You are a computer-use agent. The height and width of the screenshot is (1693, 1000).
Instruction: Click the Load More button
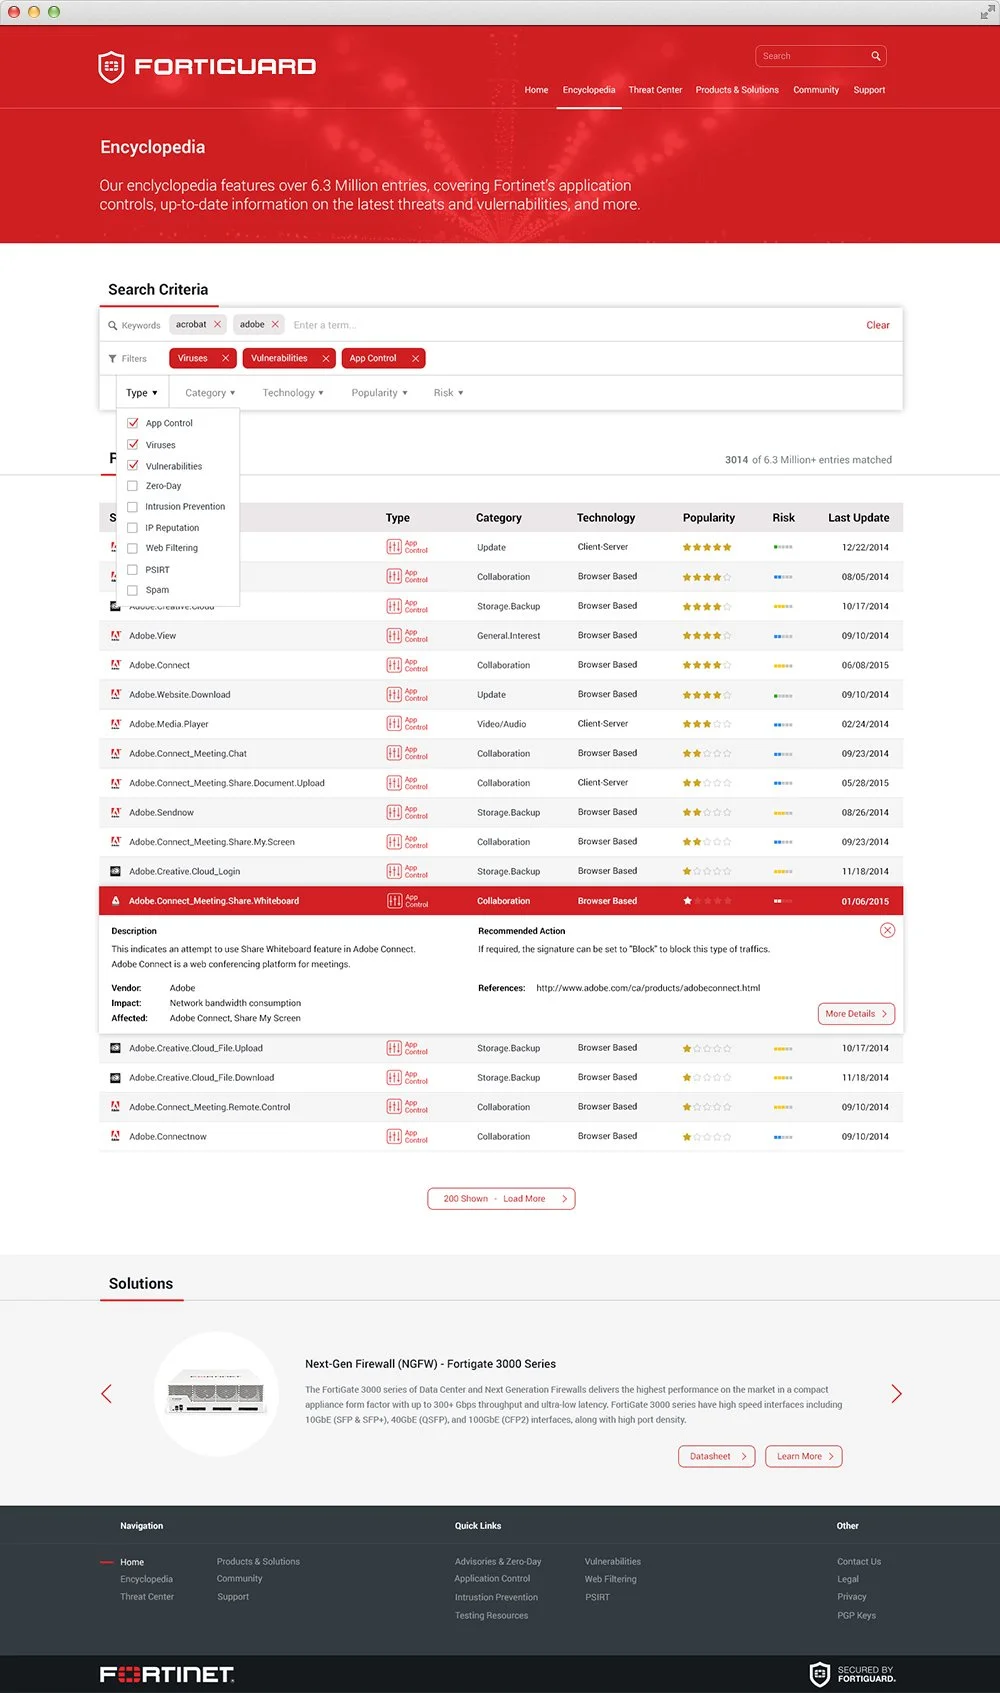501,1199
